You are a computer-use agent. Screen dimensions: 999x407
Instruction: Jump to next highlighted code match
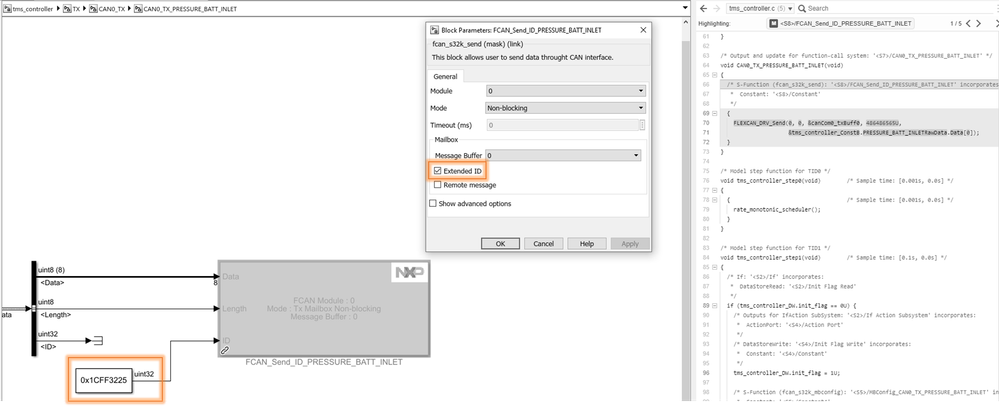click(979, 24)
